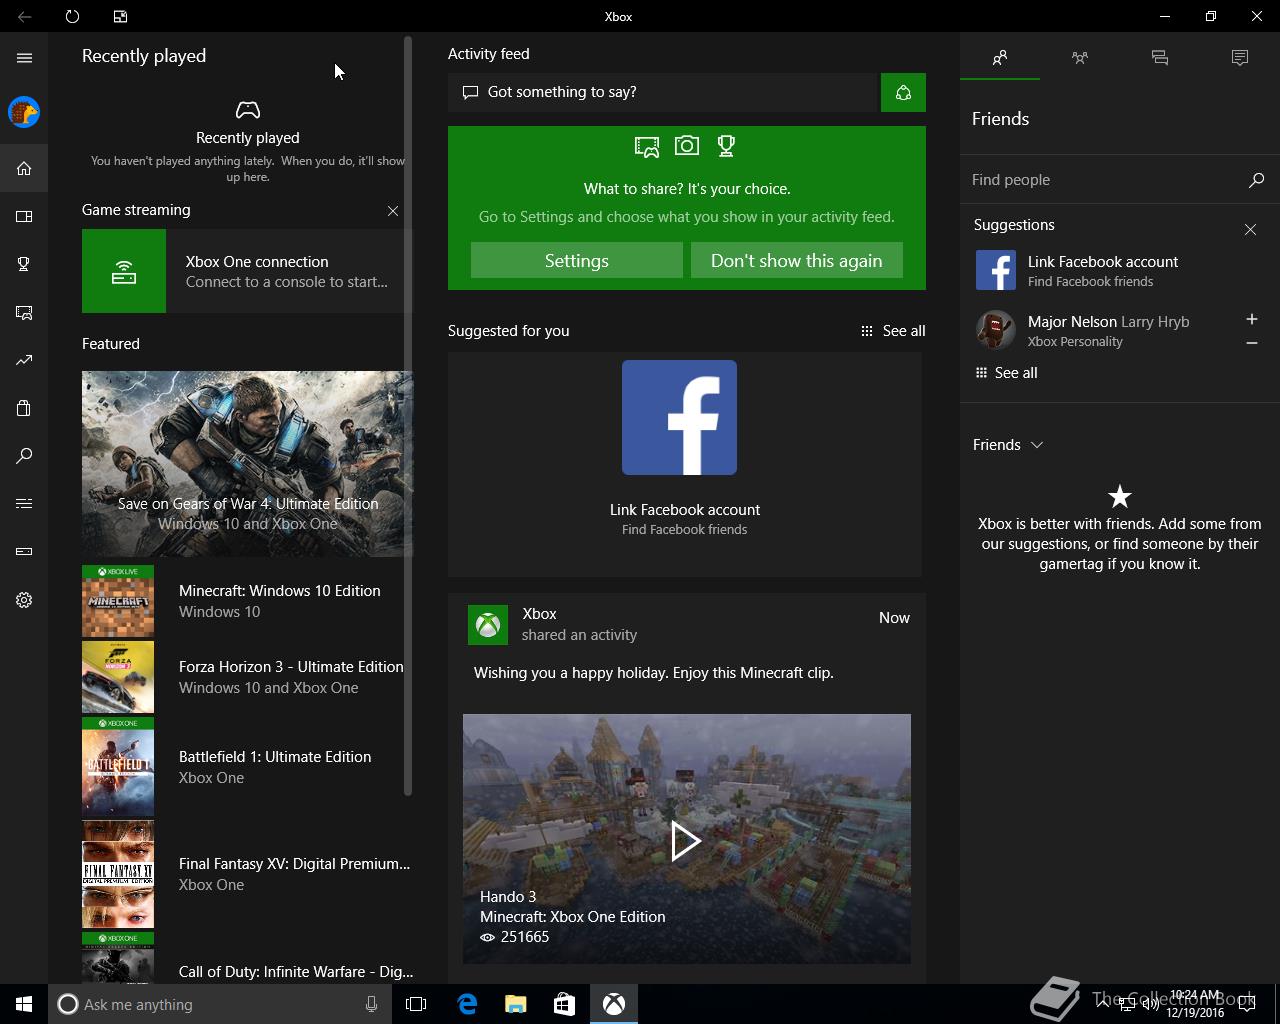1280x1024 pixels.
Task: Click large Facebook logo in Suggested
Action: click(679, 417)
